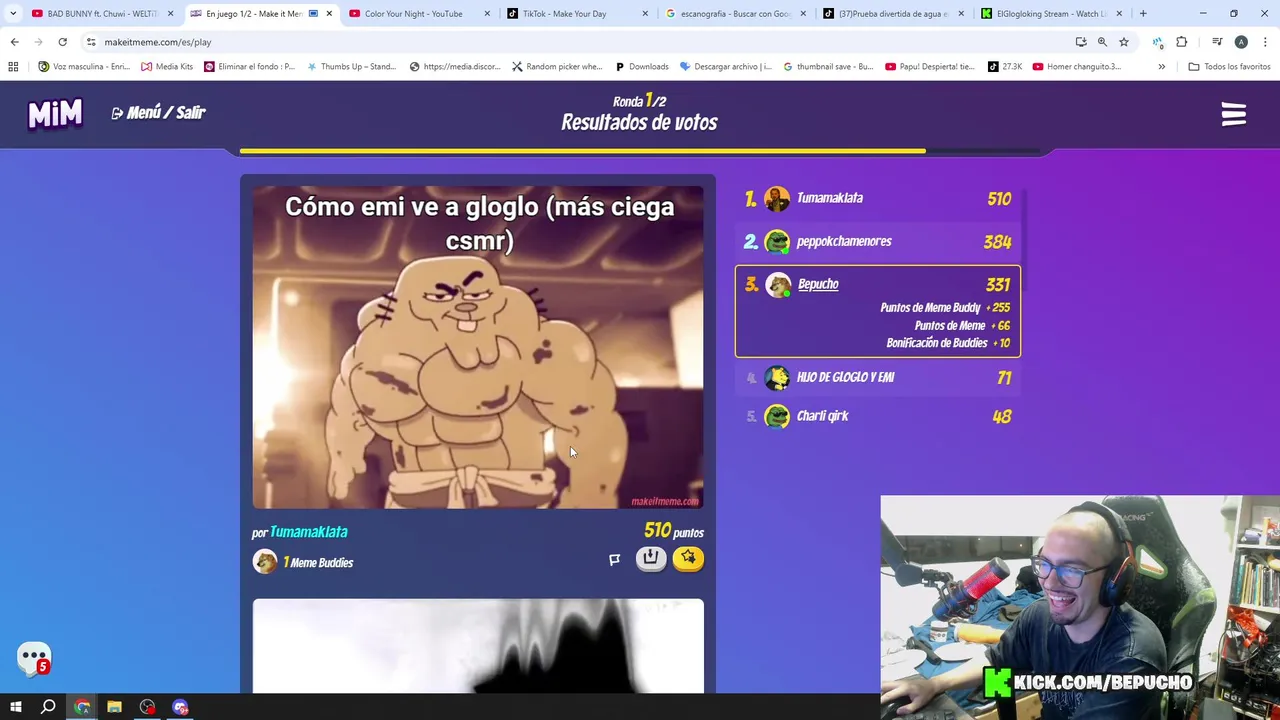Screen dimensions: 1280x720
Task: Switch to TikTok - Make Your Day tab
Action: [577, 14]
